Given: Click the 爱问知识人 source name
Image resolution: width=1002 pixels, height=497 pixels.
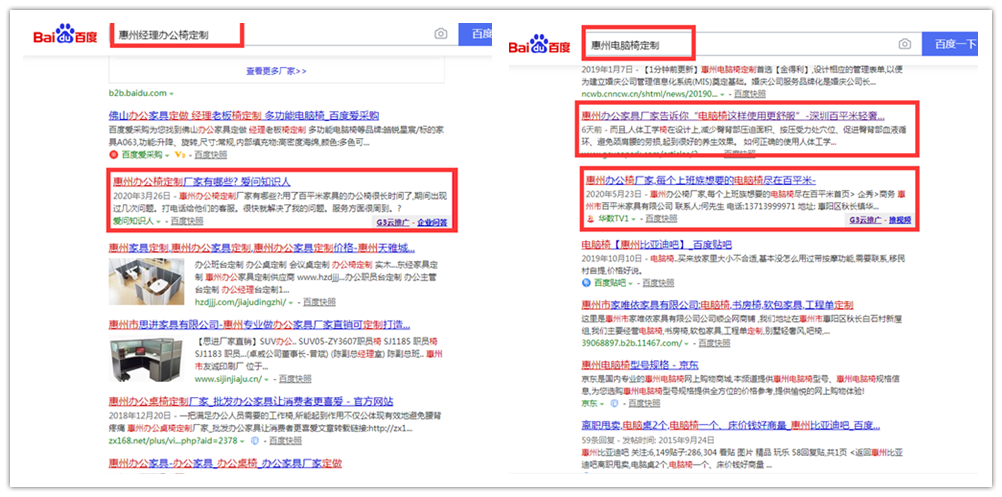Looking at the screenshot, I should [133, 222].
